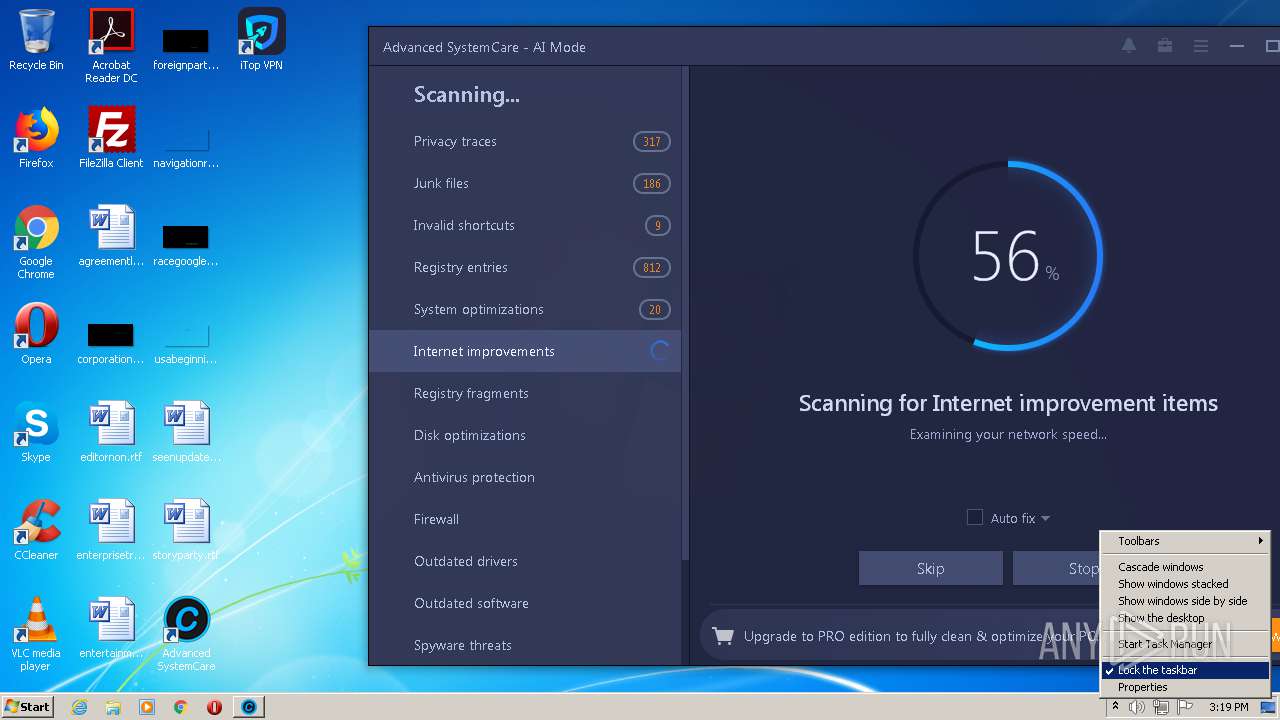Screen dimensions: 1280x720
Task: Click Opera icon in taskbar
Action: (x=214, y=707)
